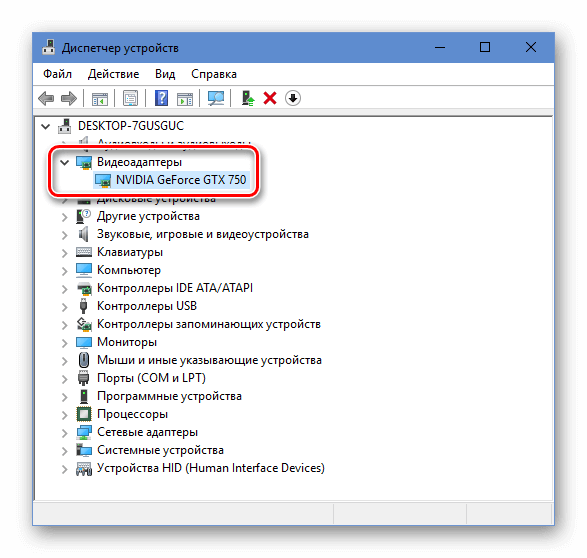Select the Клавиатуры text label
Image resolution: width=587 pixels, height=558 pixels.
point(130,252)
